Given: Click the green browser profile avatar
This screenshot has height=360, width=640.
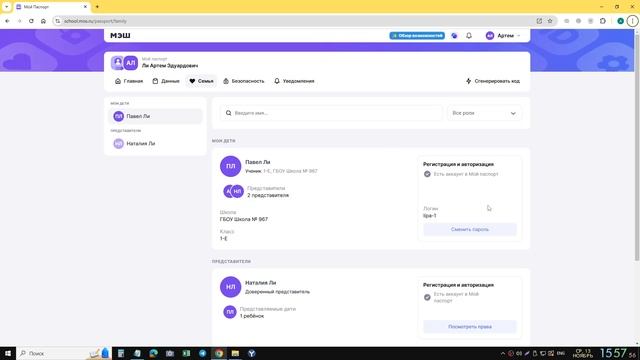Looking at the screenshot, I should coord(620,21).
